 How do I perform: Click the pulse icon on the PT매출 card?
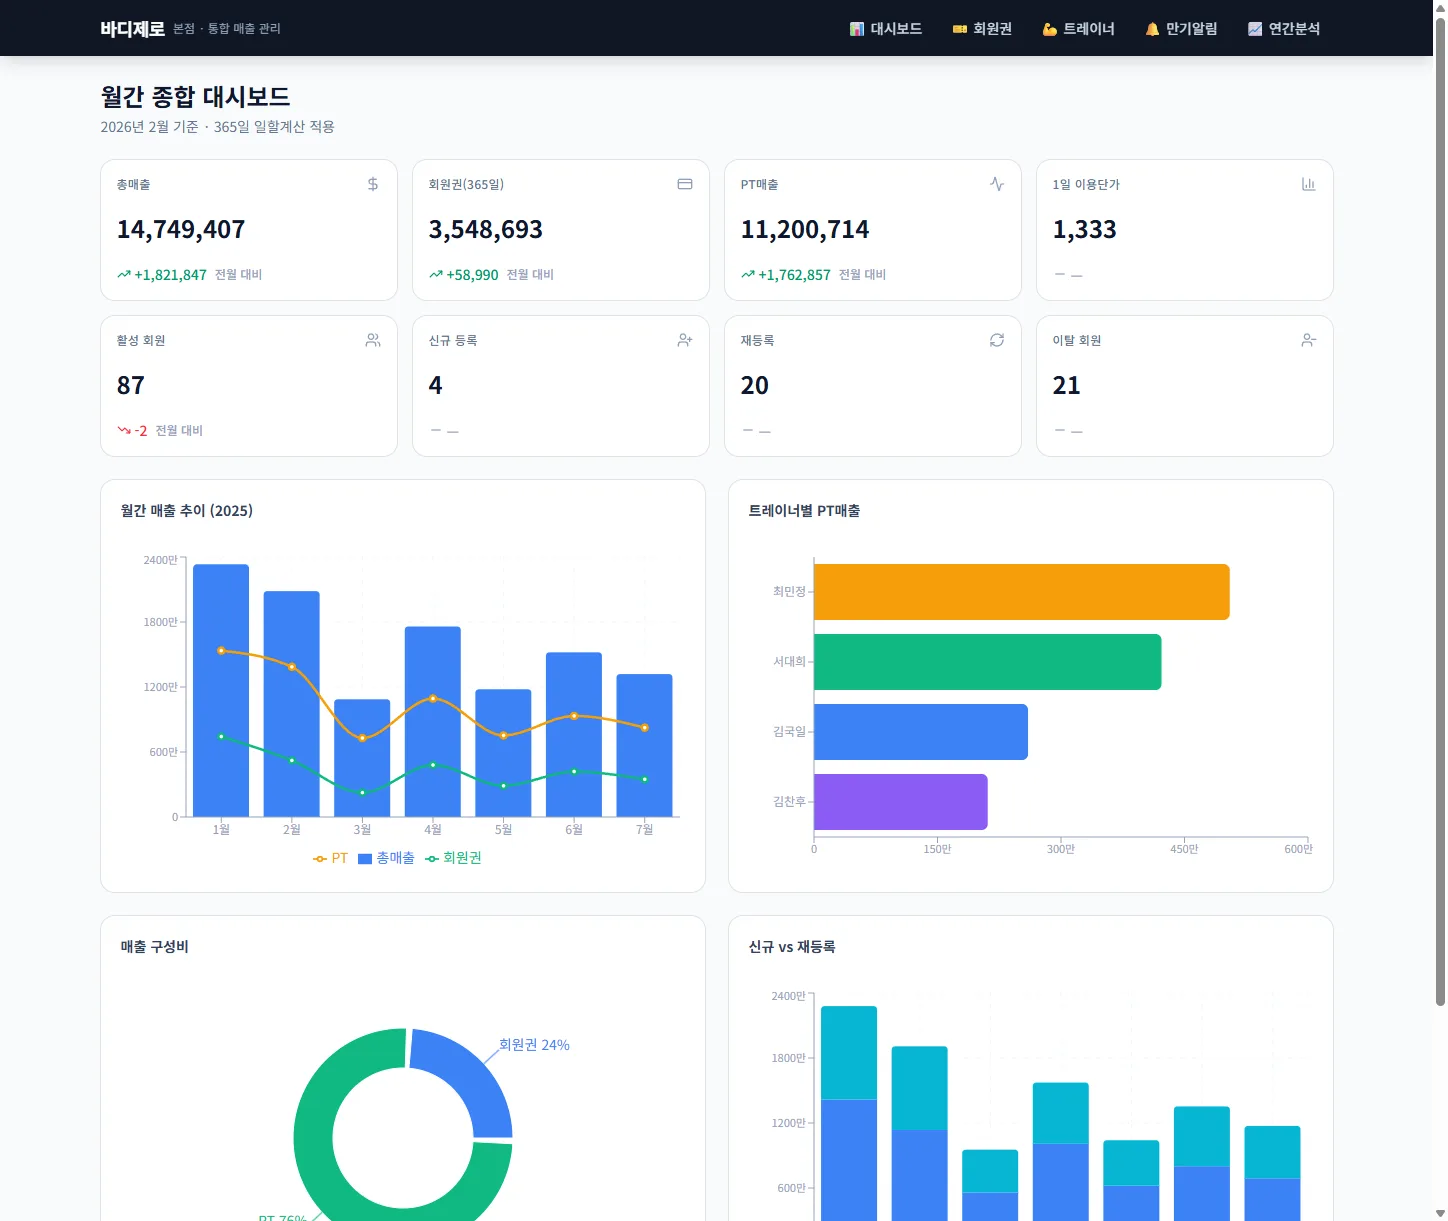click(x=997, y=184)
